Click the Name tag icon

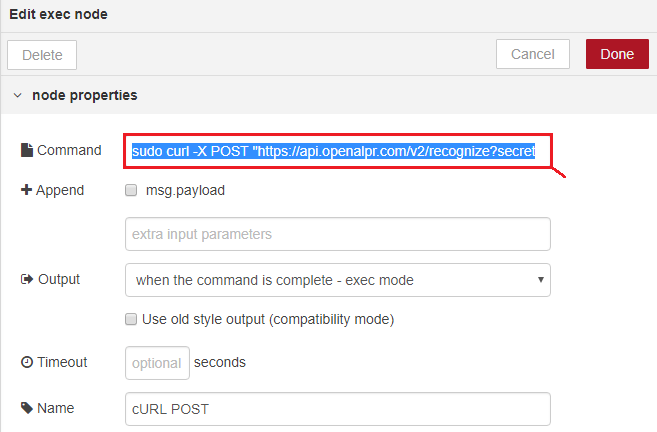tap(27, 409)
